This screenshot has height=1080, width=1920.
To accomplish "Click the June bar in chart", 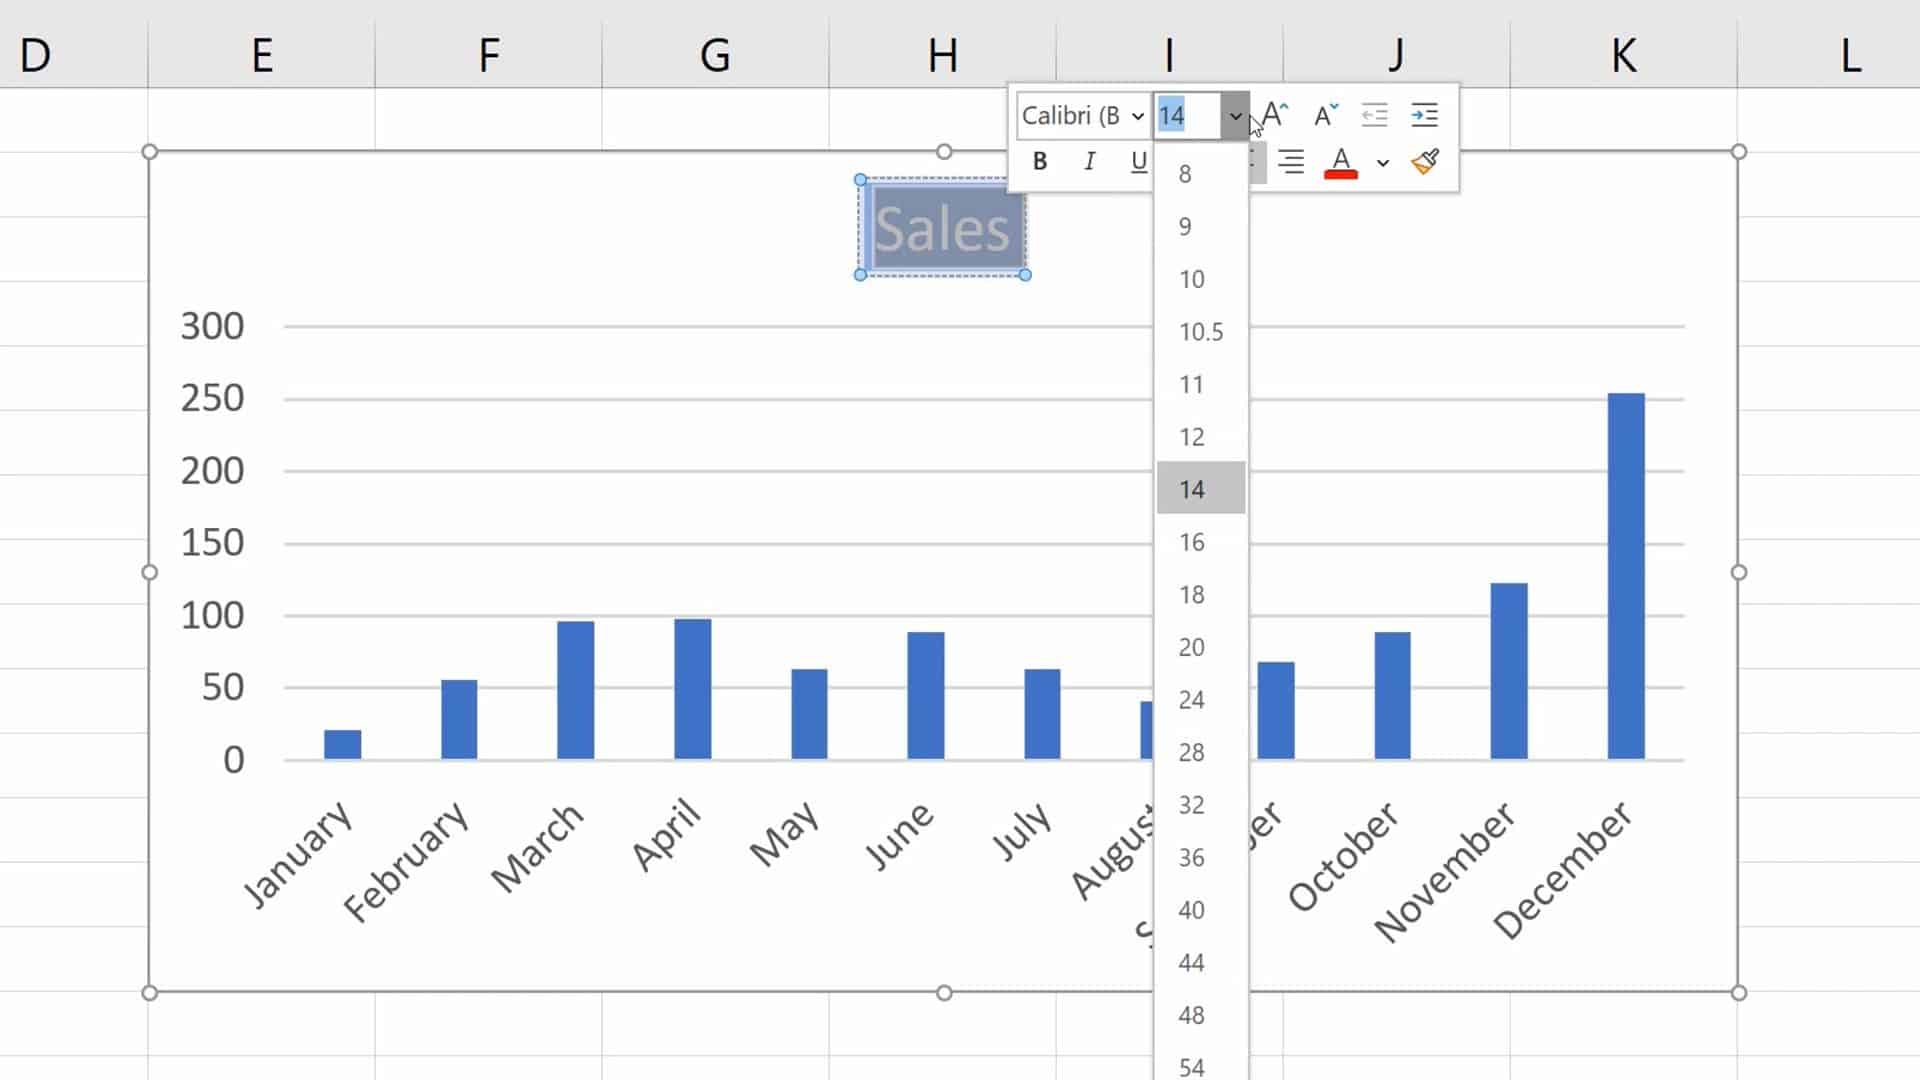I will pos(926,696).
